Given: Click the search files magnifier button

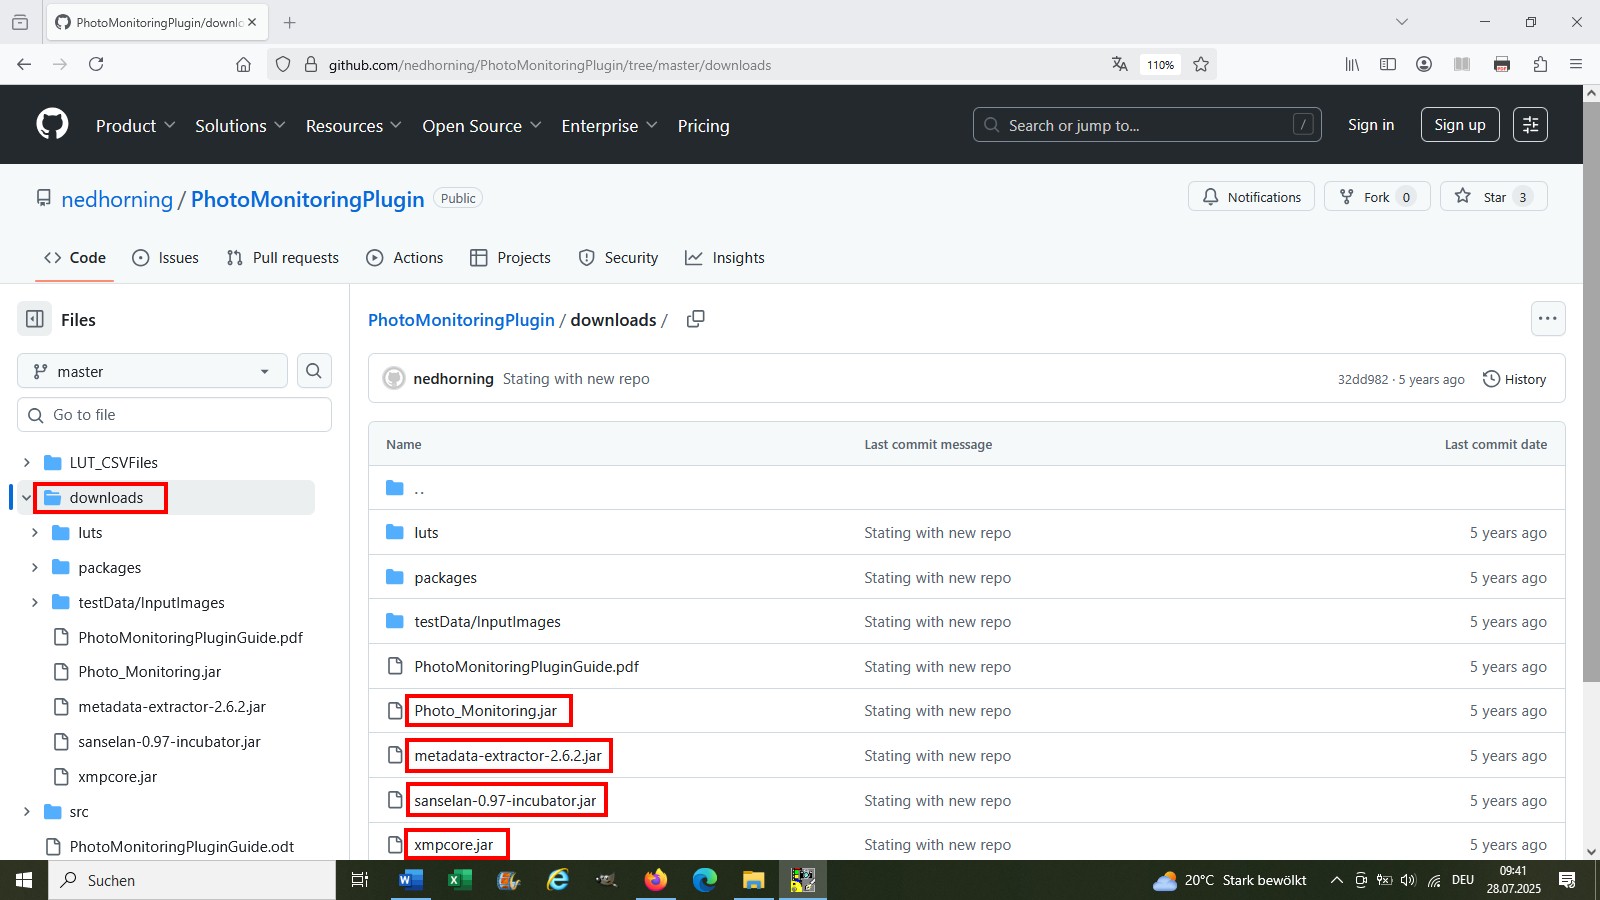Looking at the screenshot, I should (314, 371).
